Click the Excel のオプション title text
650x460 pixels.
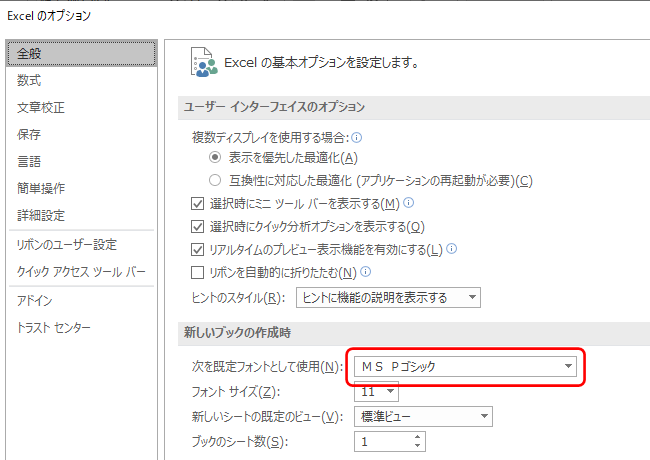[49, 16]
